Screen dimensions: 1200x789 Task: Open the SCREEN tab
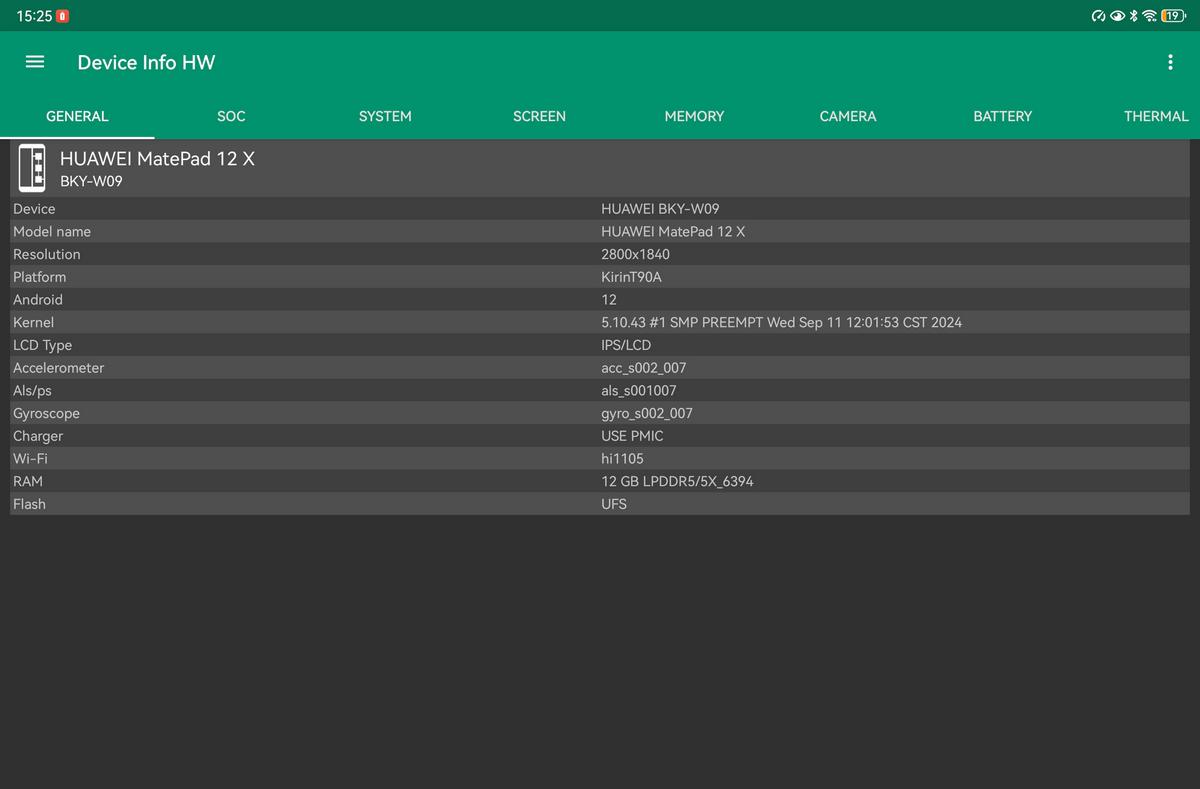(x=539, y=116)
